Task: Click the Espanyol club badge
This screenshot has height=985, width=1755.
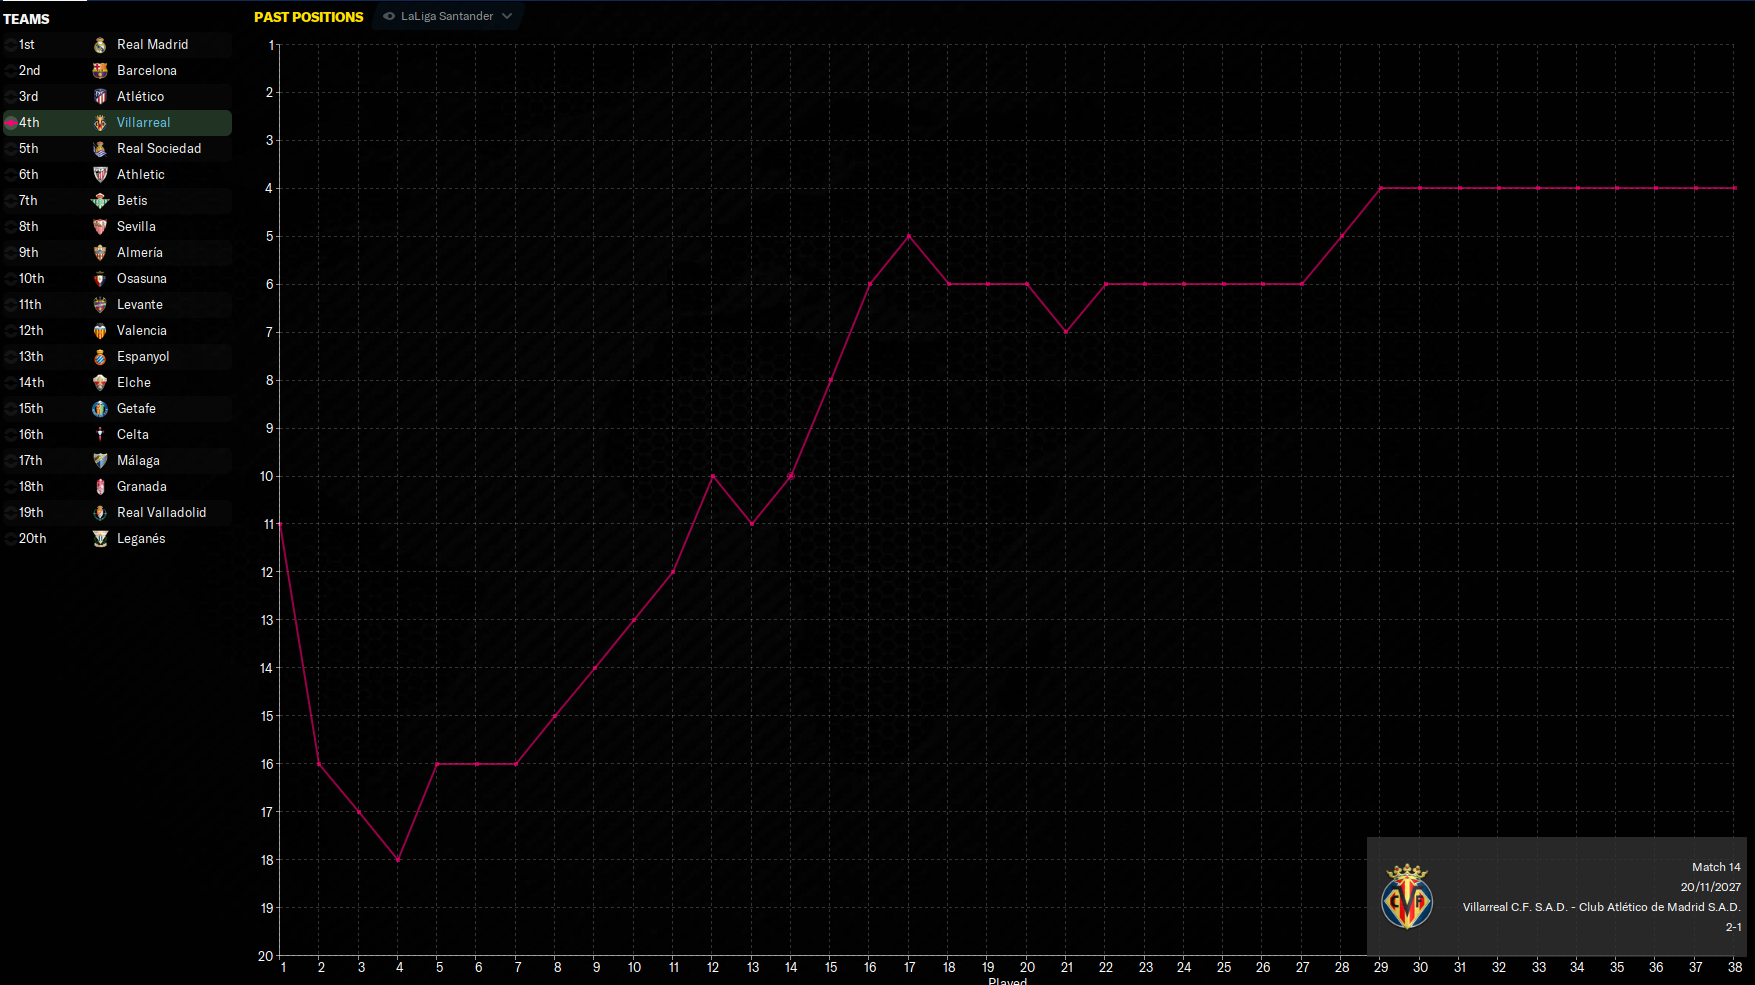Action: coord(100,357)
